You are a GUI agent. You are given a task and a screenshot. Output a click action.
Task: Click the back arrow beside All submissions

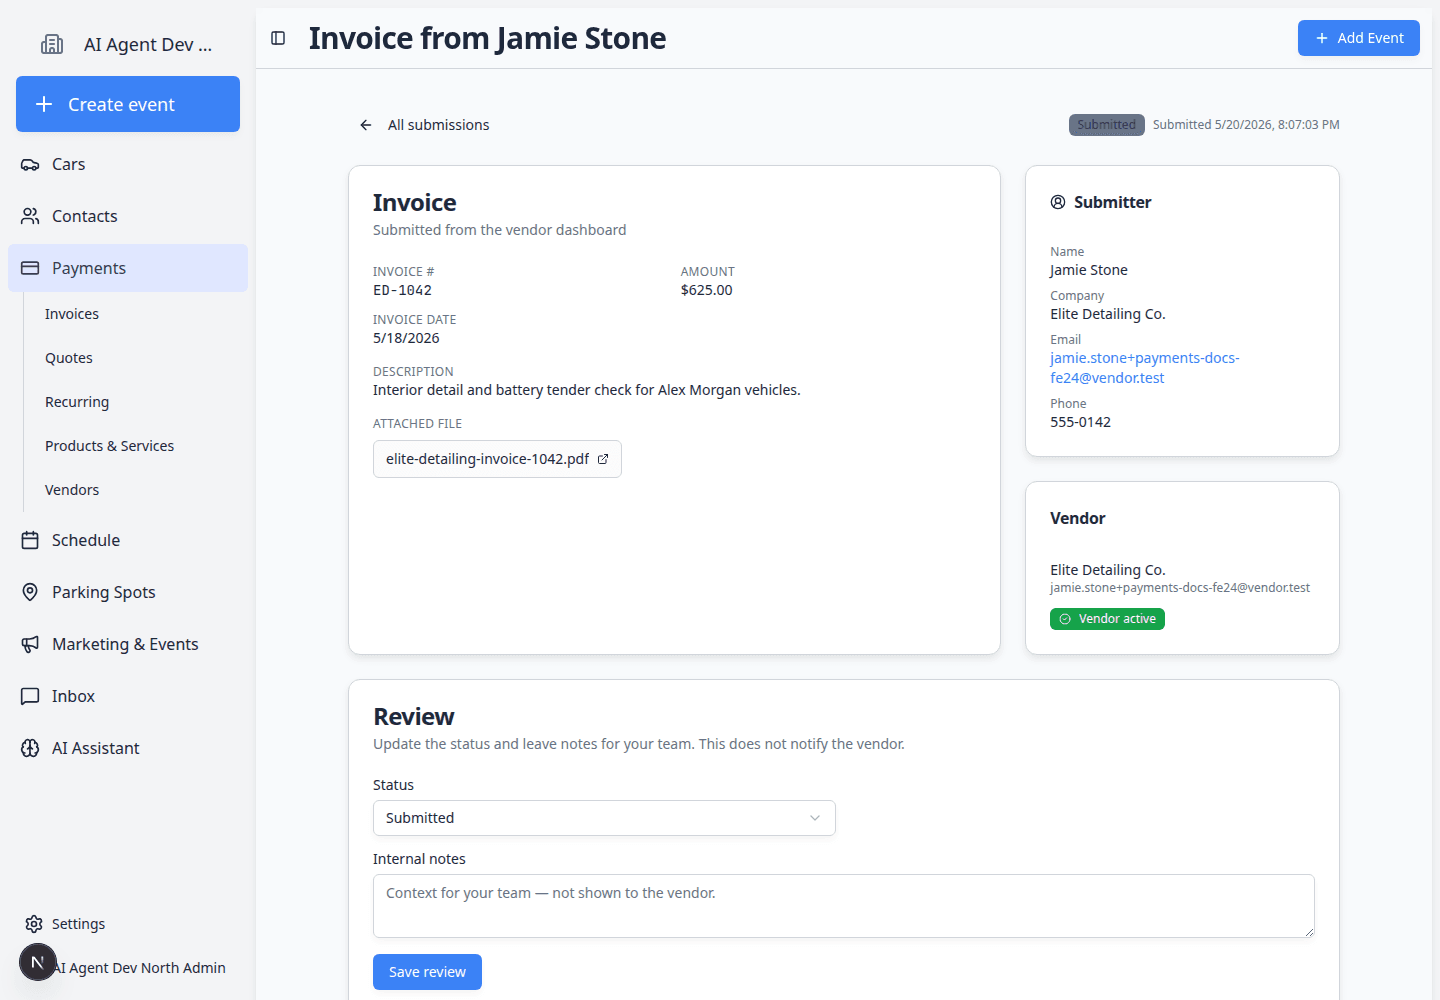(366, 125)
